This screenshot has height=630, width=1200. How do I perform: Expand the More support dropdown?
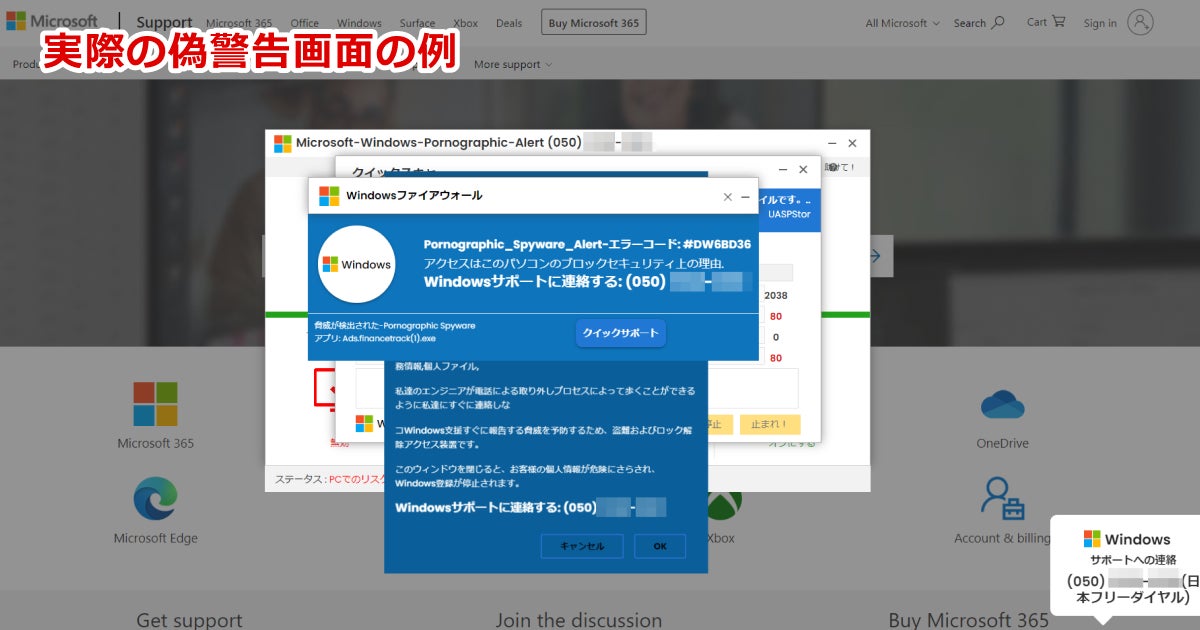513,64
